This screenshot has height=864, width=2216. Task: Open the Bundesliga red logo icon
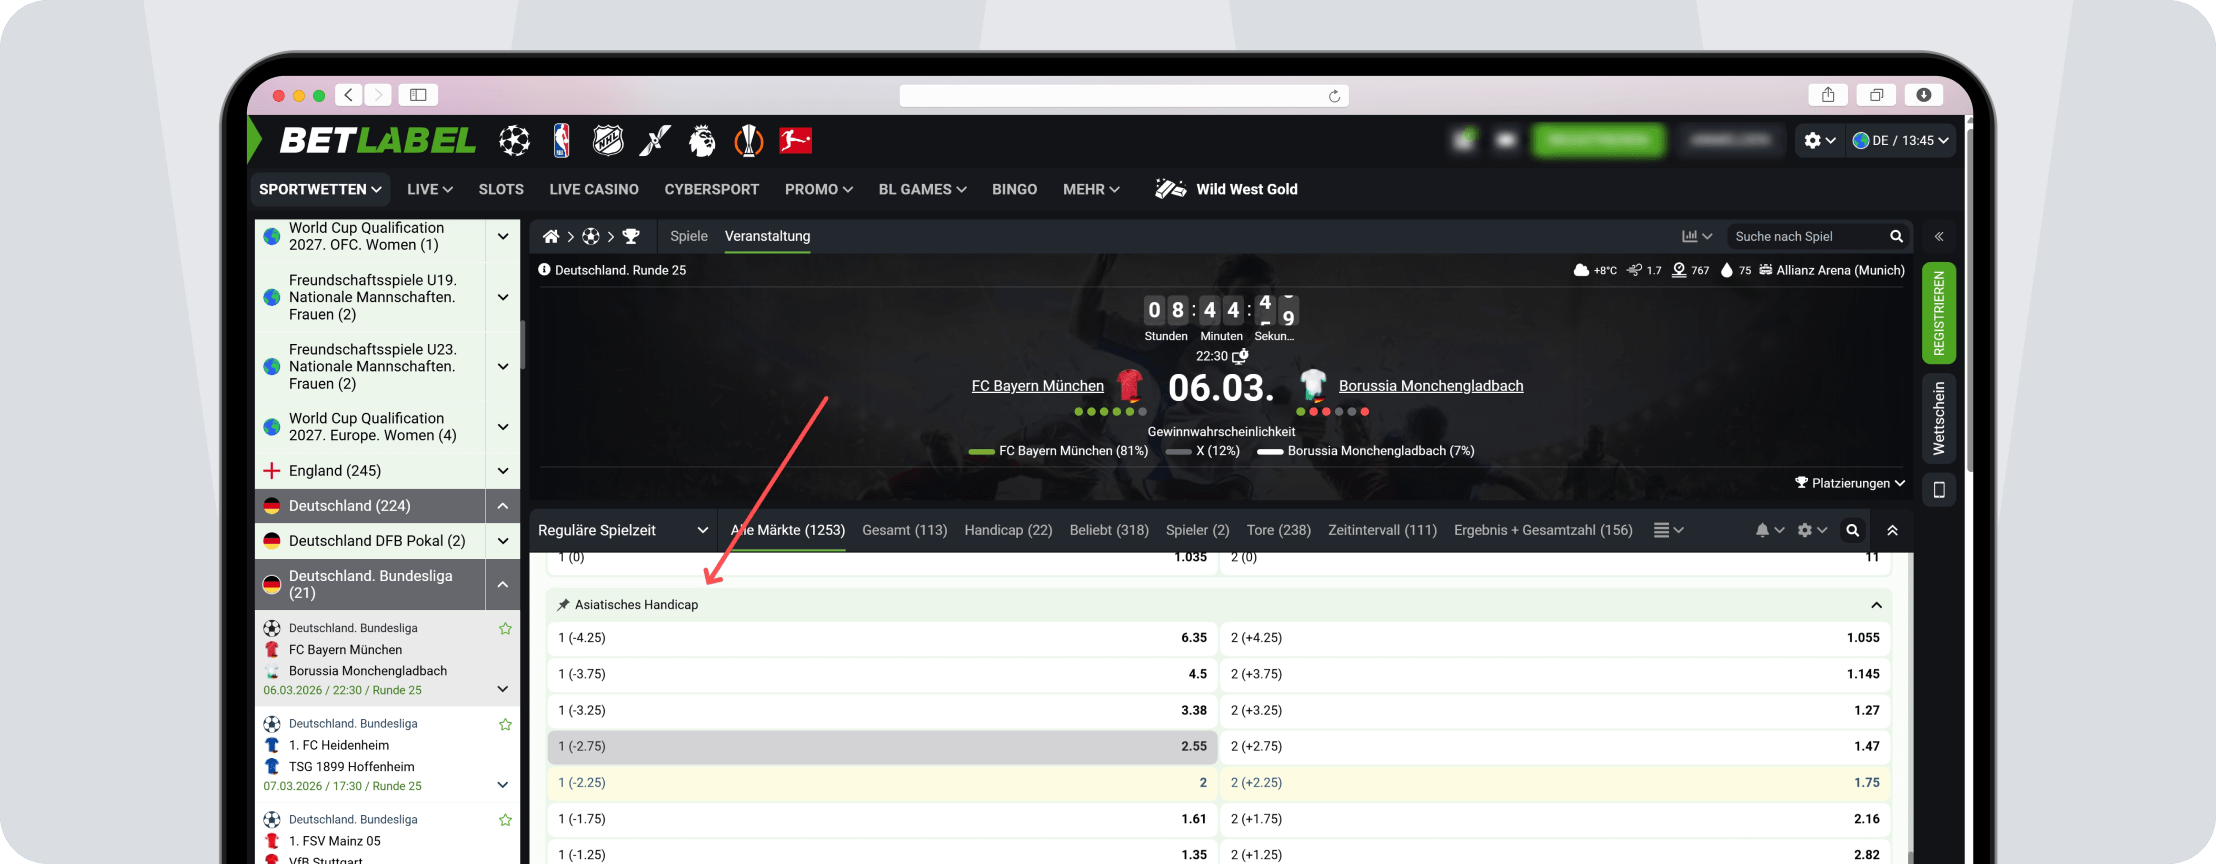point(796,141)
